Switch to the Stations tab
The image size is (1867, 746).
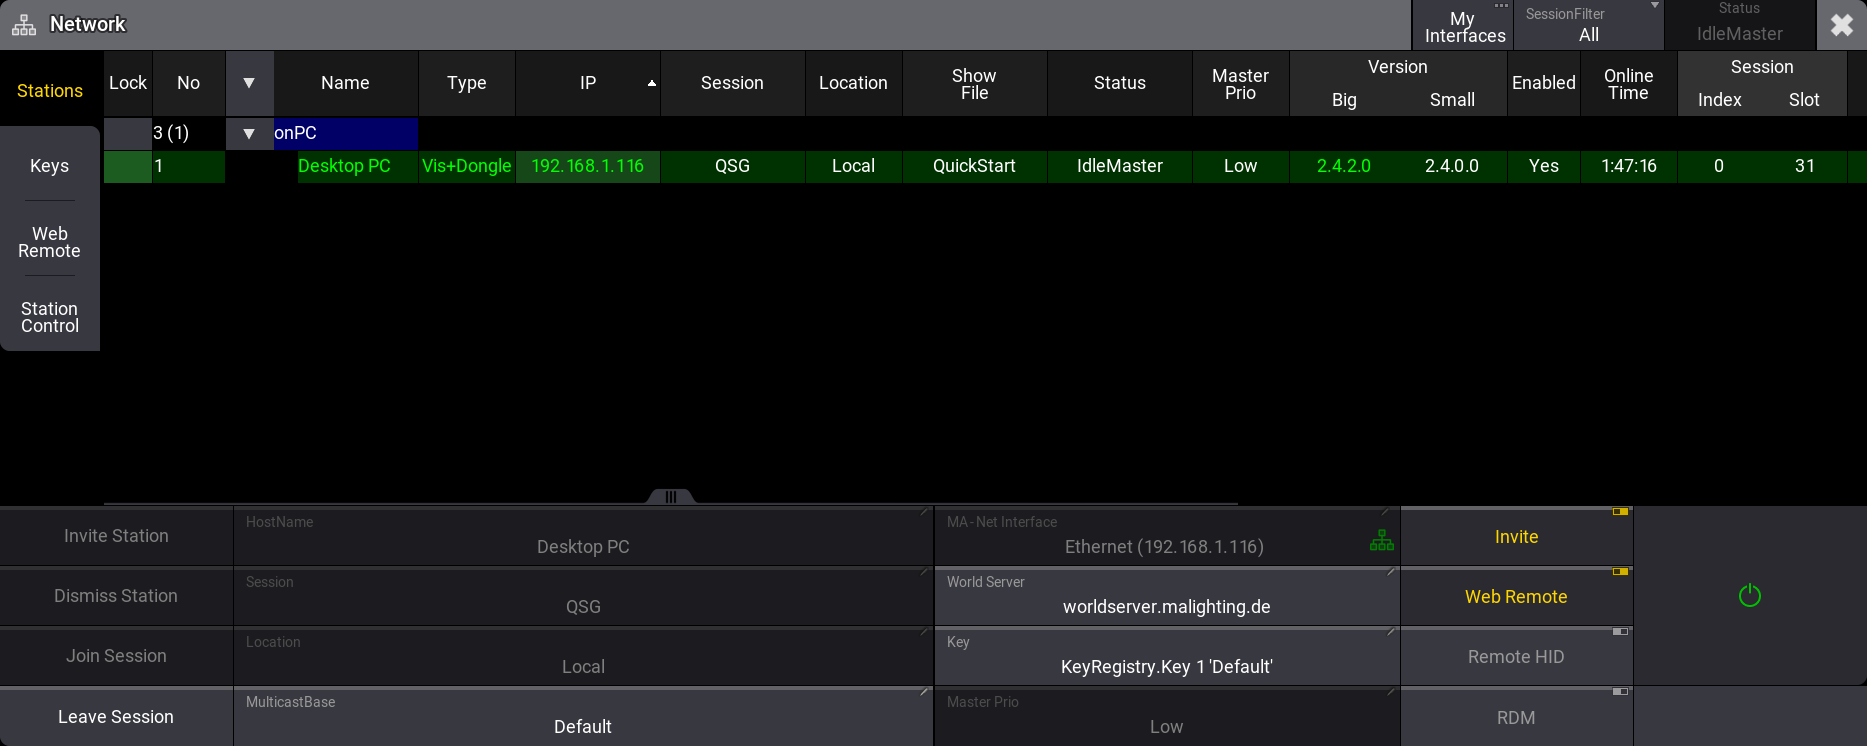click(x=50, y=91)
